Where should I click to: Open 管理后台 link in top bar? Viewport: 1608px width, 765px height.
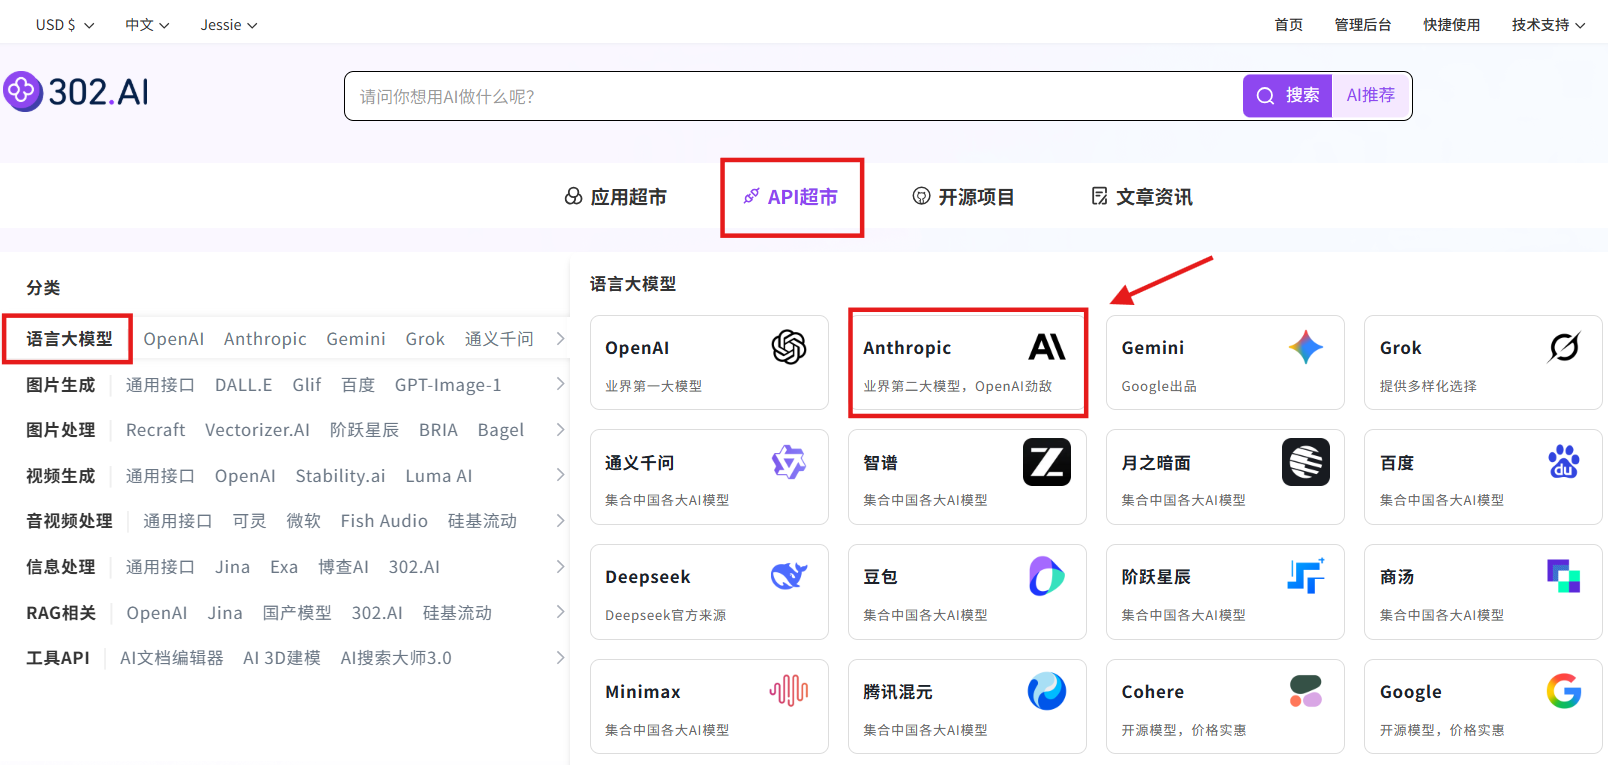tap(1362, 25)
